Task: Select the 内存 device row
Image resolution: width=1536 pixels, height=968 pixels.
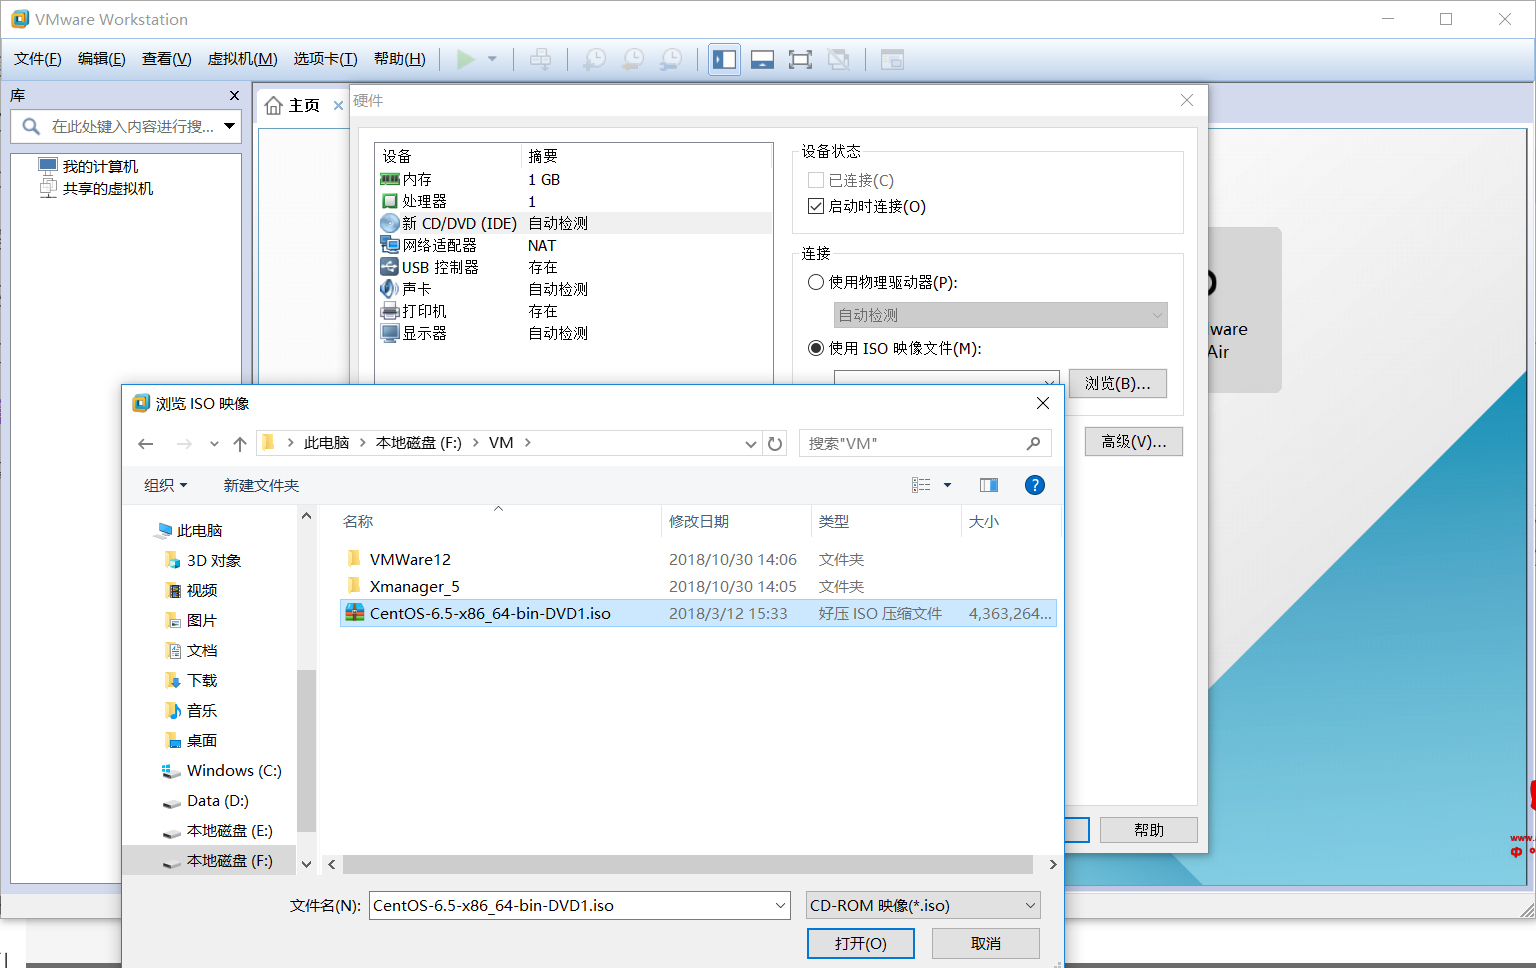Action: click(x=574, y=179)
